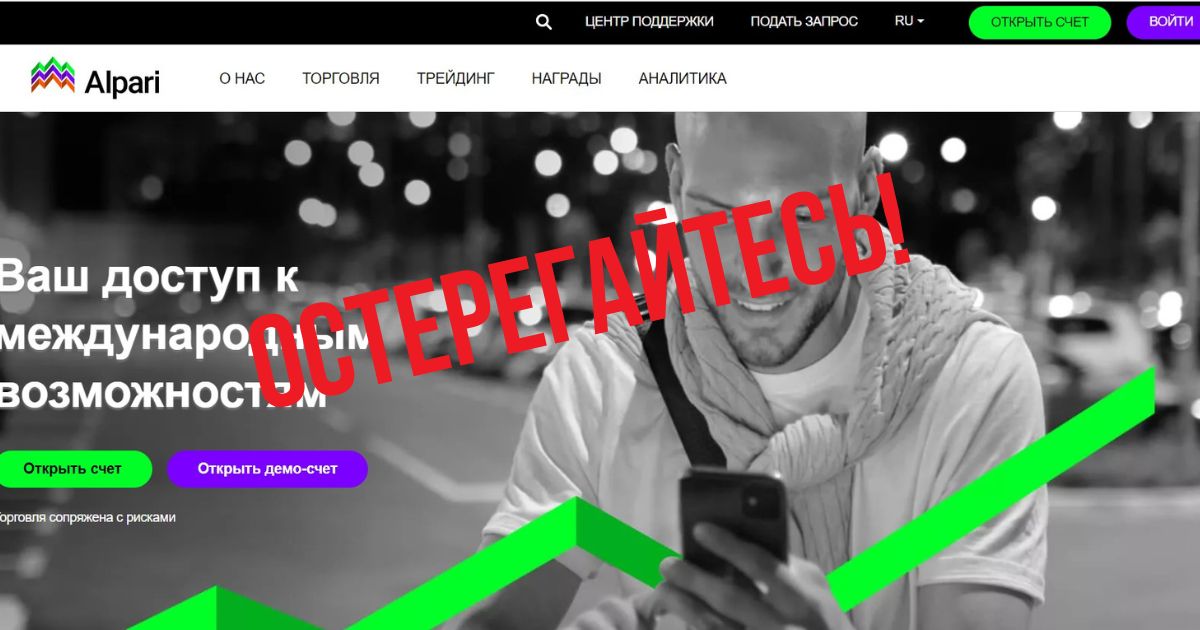Select the ТРЕЙДИНГ menu item

[456, 78]
